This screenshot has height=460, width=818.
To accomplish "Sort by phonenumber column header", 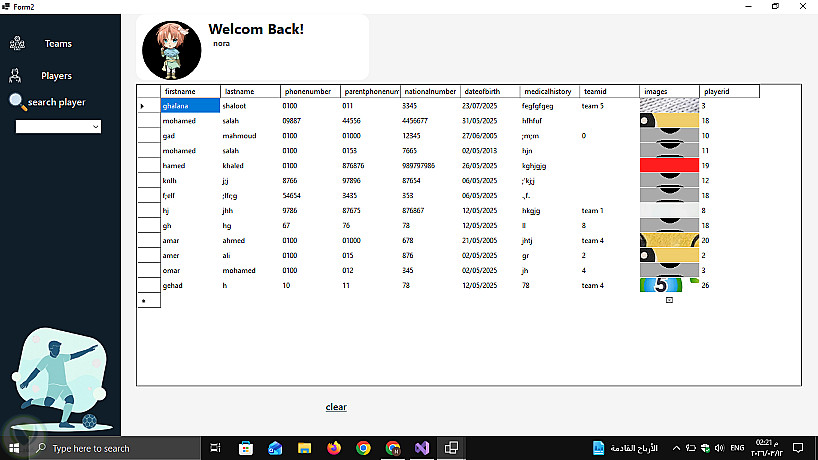I will point(310,91).
